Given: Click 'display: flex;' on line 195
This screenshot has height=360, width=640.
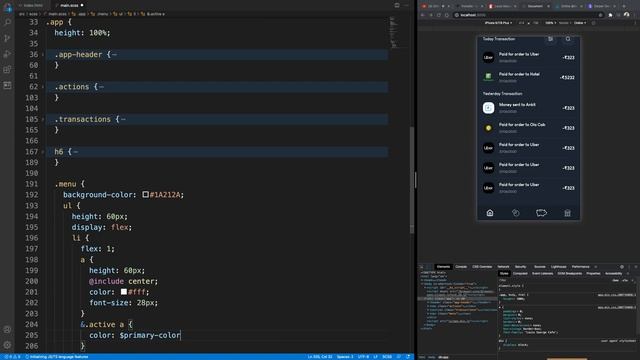Looking at the screenshot, I should (102, 227).
